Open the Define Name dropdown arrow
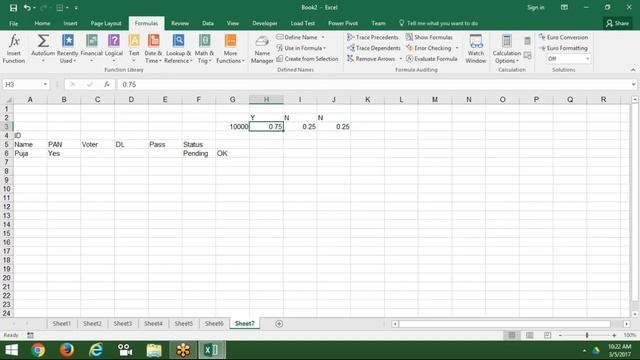Screen dimensions: 640x360 pyautogui.click(x=323, y=37)
